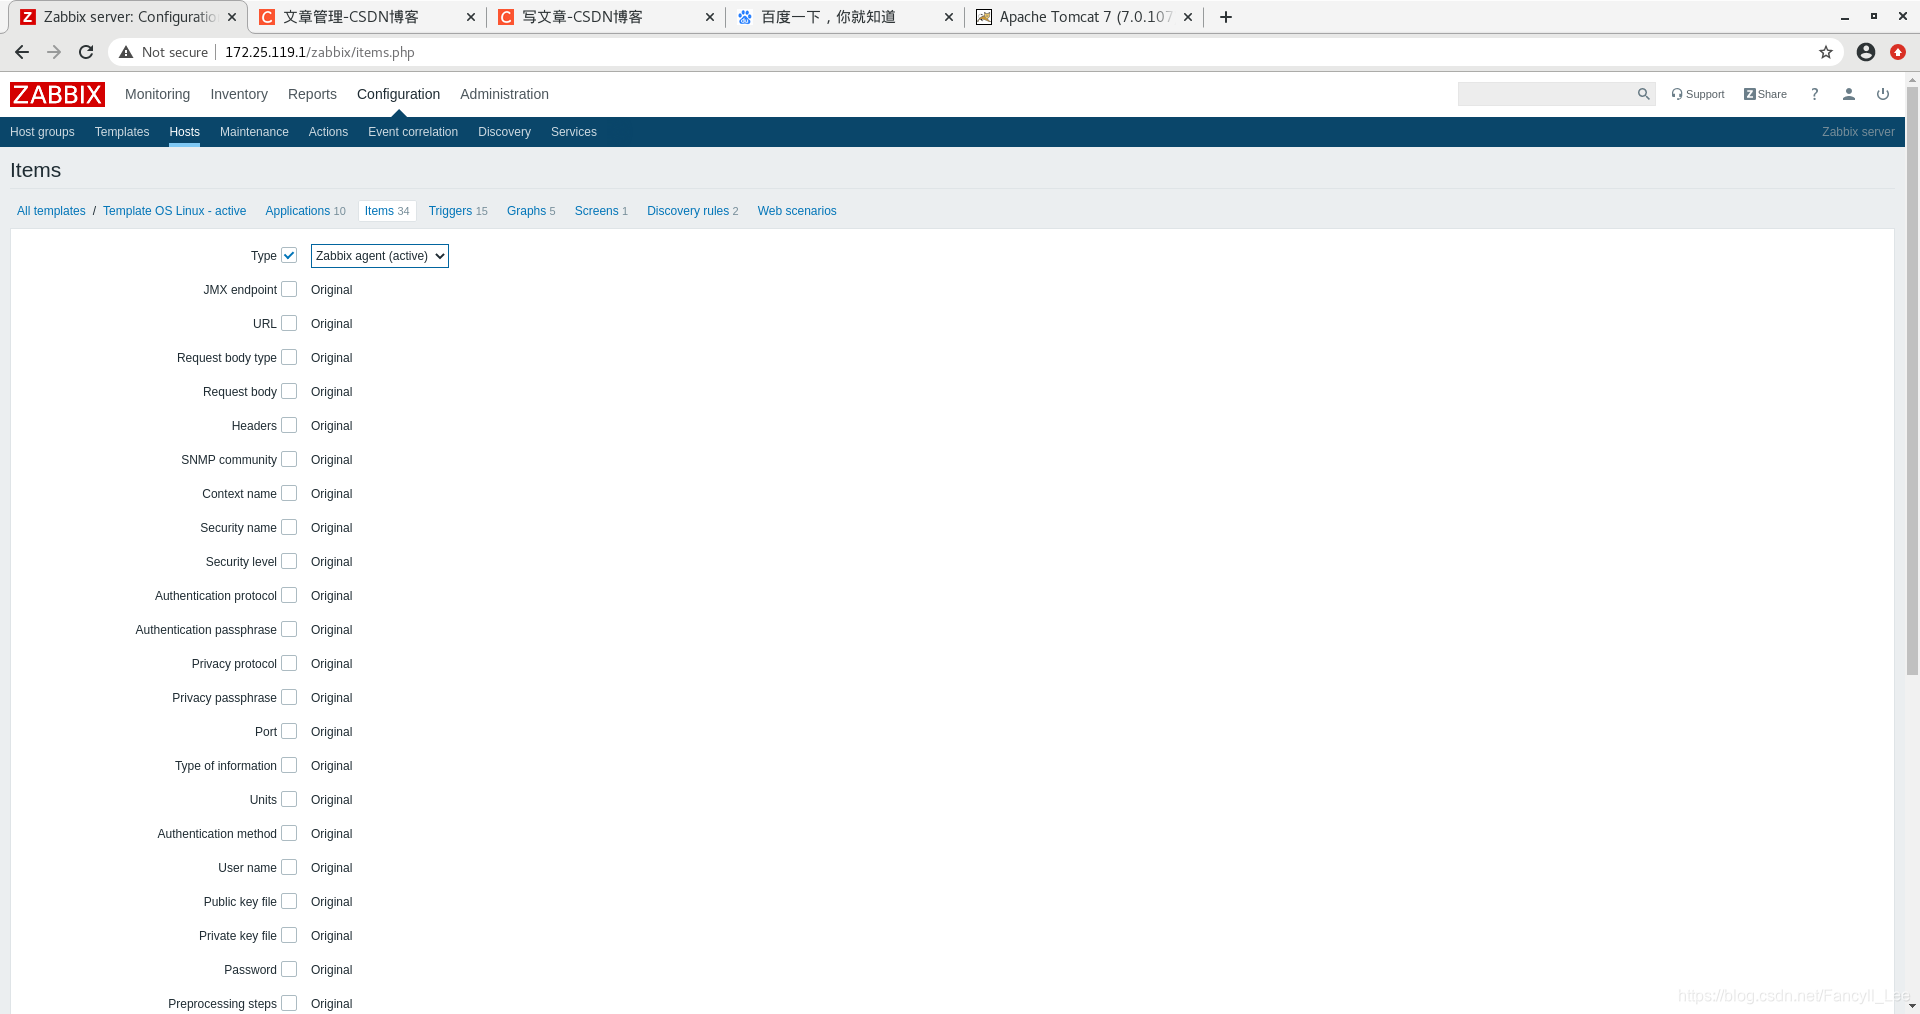Image resolution: width=1920 pixels, height=1014 pixels.
Task: Enable the URL checkbox
Action: tap(289, 323)
